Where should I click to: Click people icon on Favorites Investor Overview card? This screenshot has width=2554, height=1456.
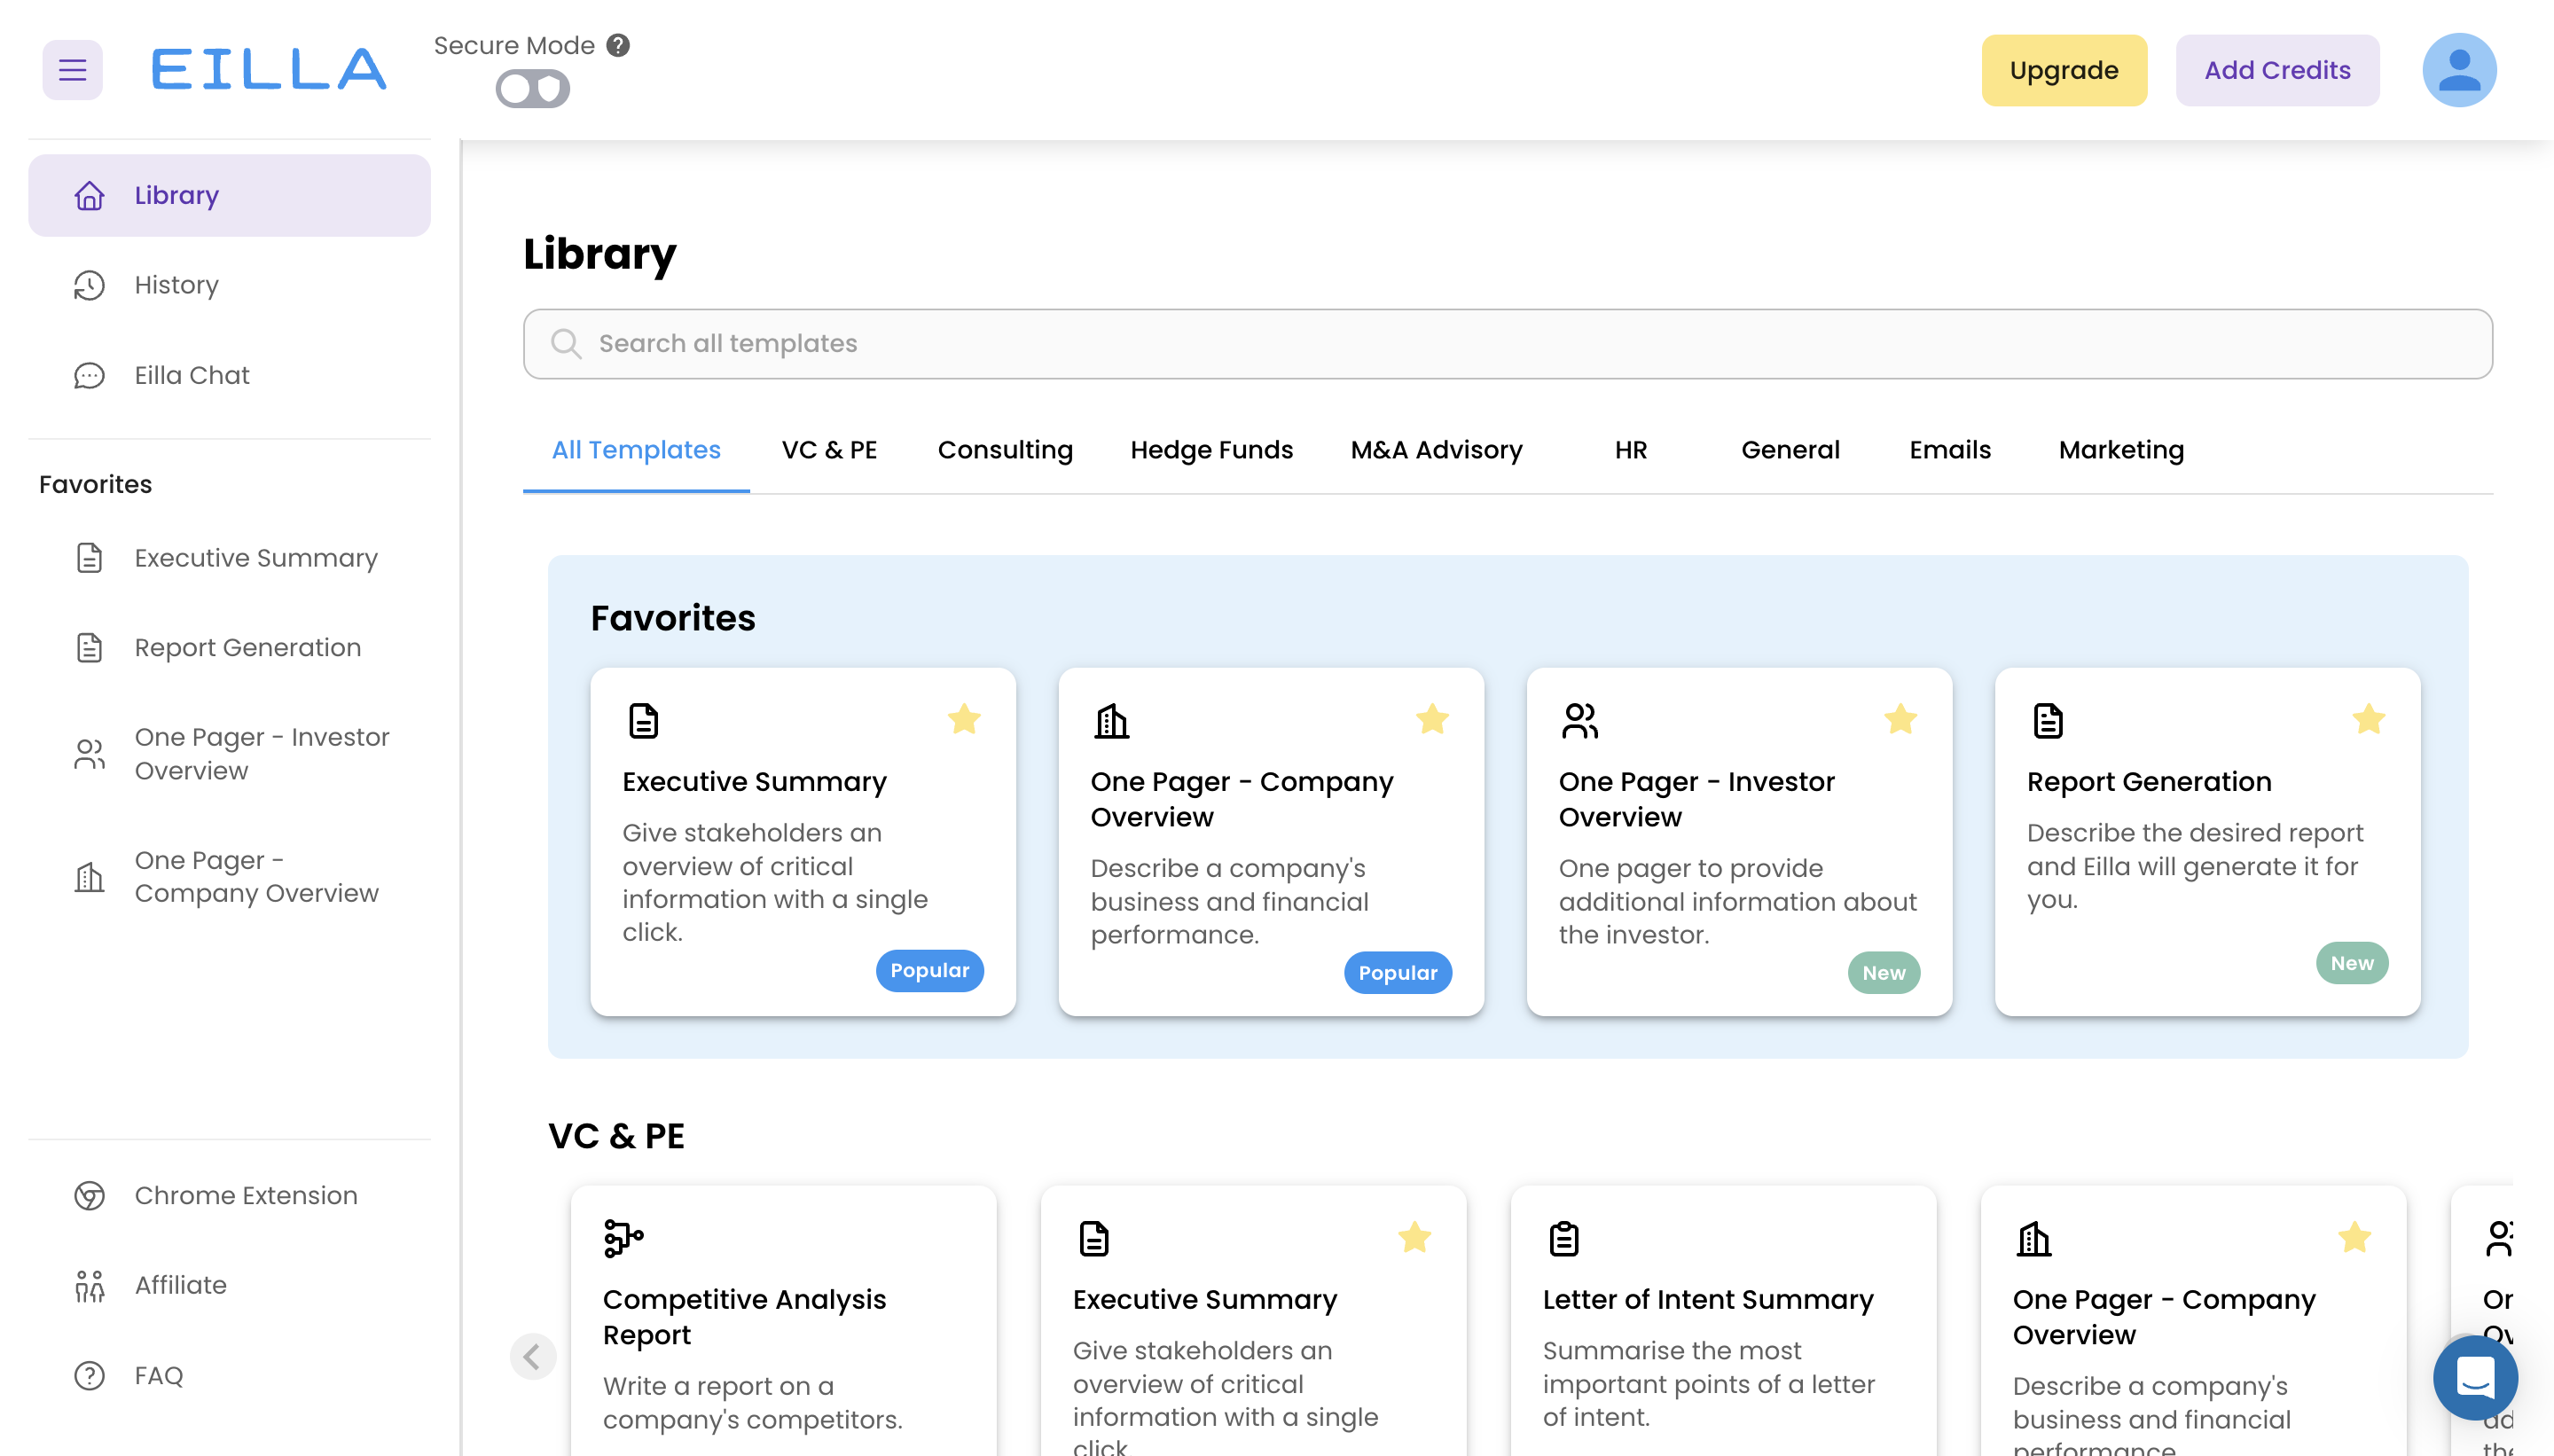(1580, 721)
